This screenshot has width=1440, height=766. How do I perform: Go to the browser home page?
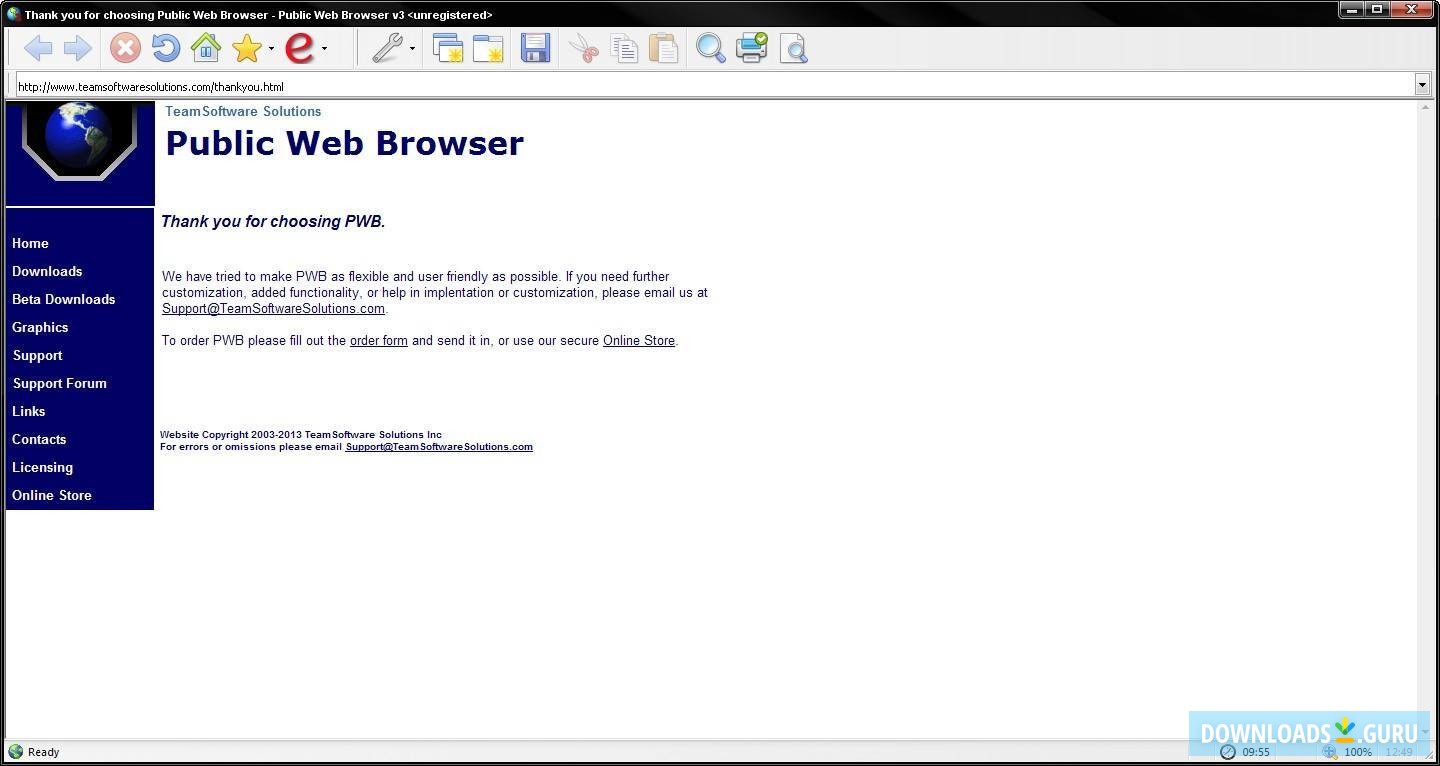point(206,47)
